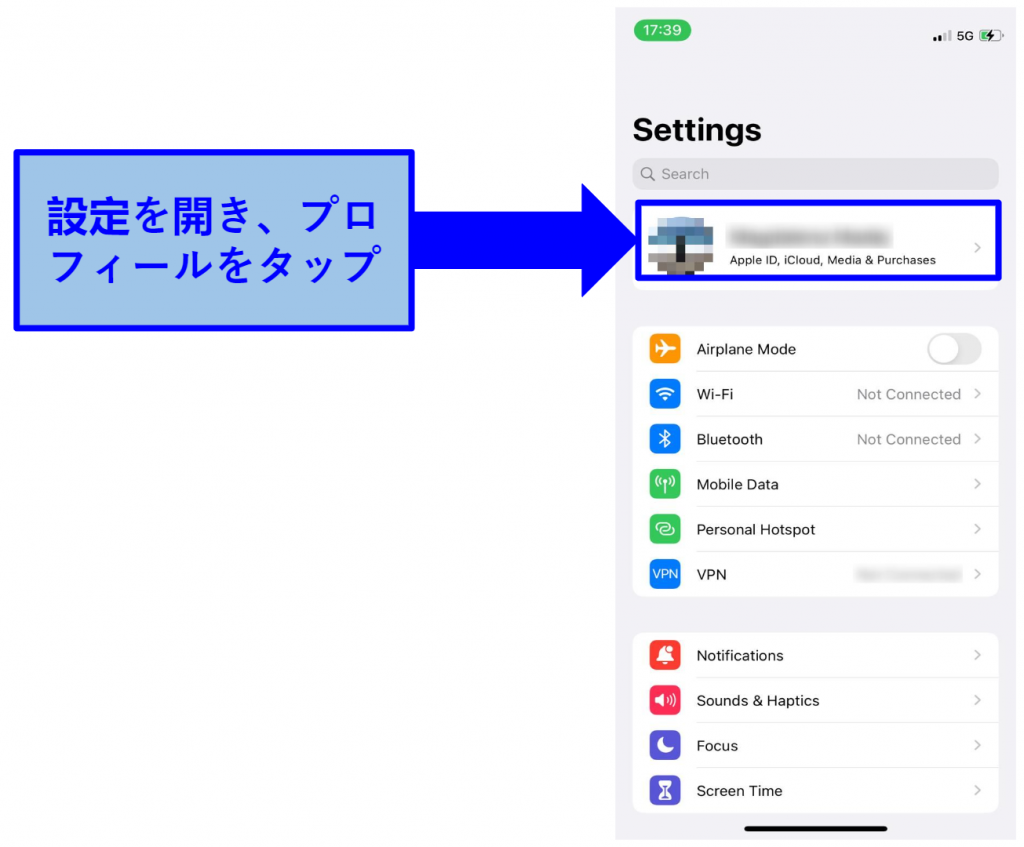Screen dimensions: 1024x847
Task: Open Sounds & Haptics via its chevron
Action: tap(978, 700)
